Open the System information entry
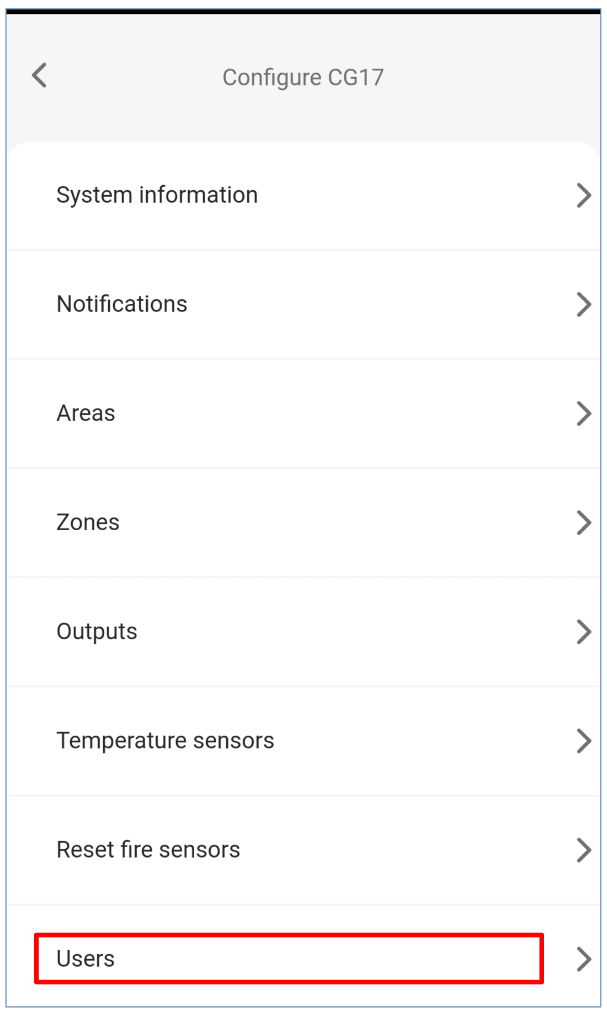This screenshot has width=607, height=1018. 157,195
